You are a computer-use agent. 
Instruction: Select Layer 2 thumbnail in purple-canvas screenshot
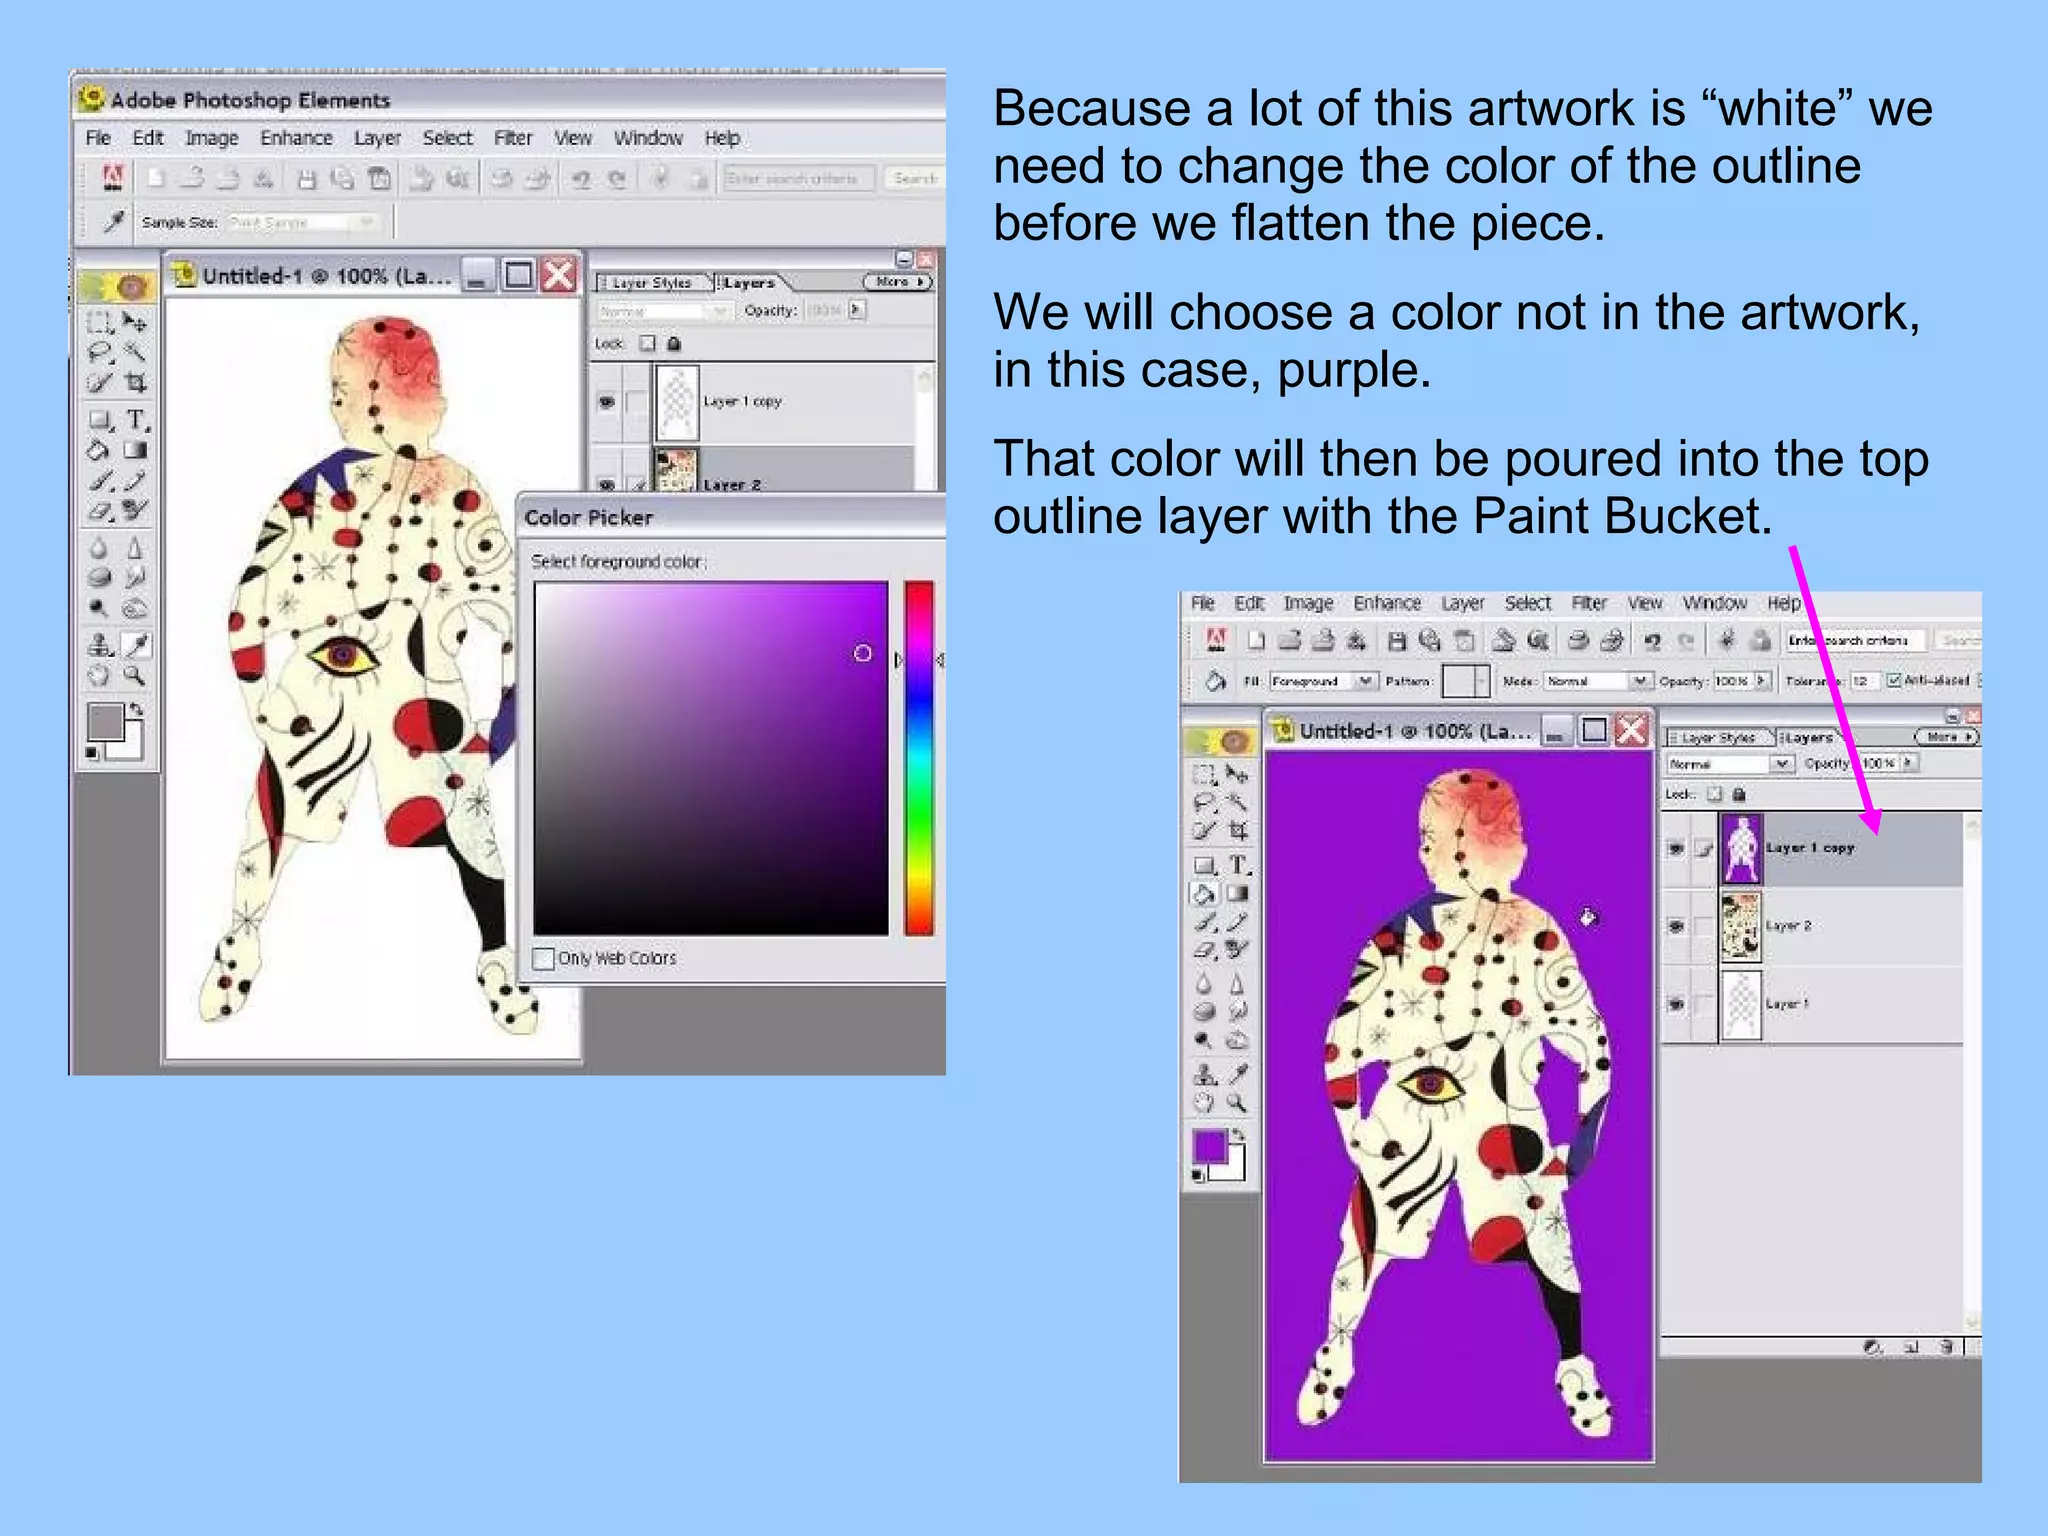1741,925
